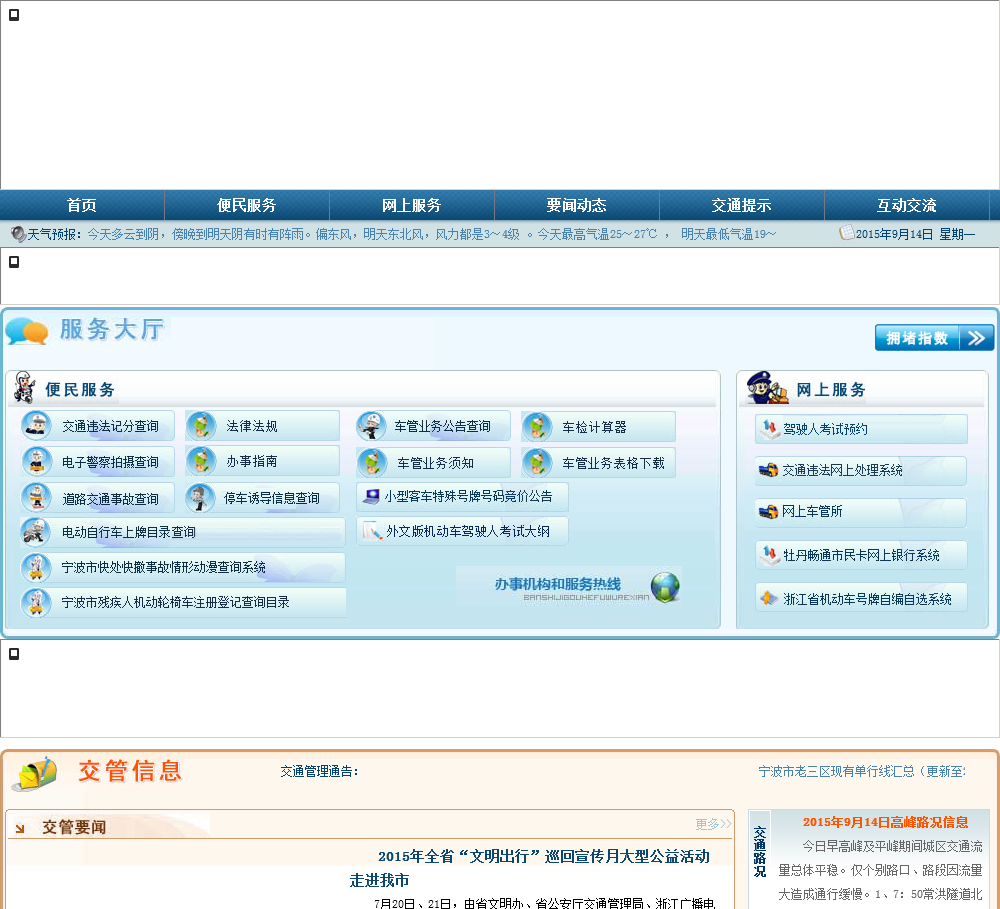Open 2015年9月14日高峰路况信息 heading
This screenshot has height=909, width=1000.
pyautogui.click(x=885, y=822)
